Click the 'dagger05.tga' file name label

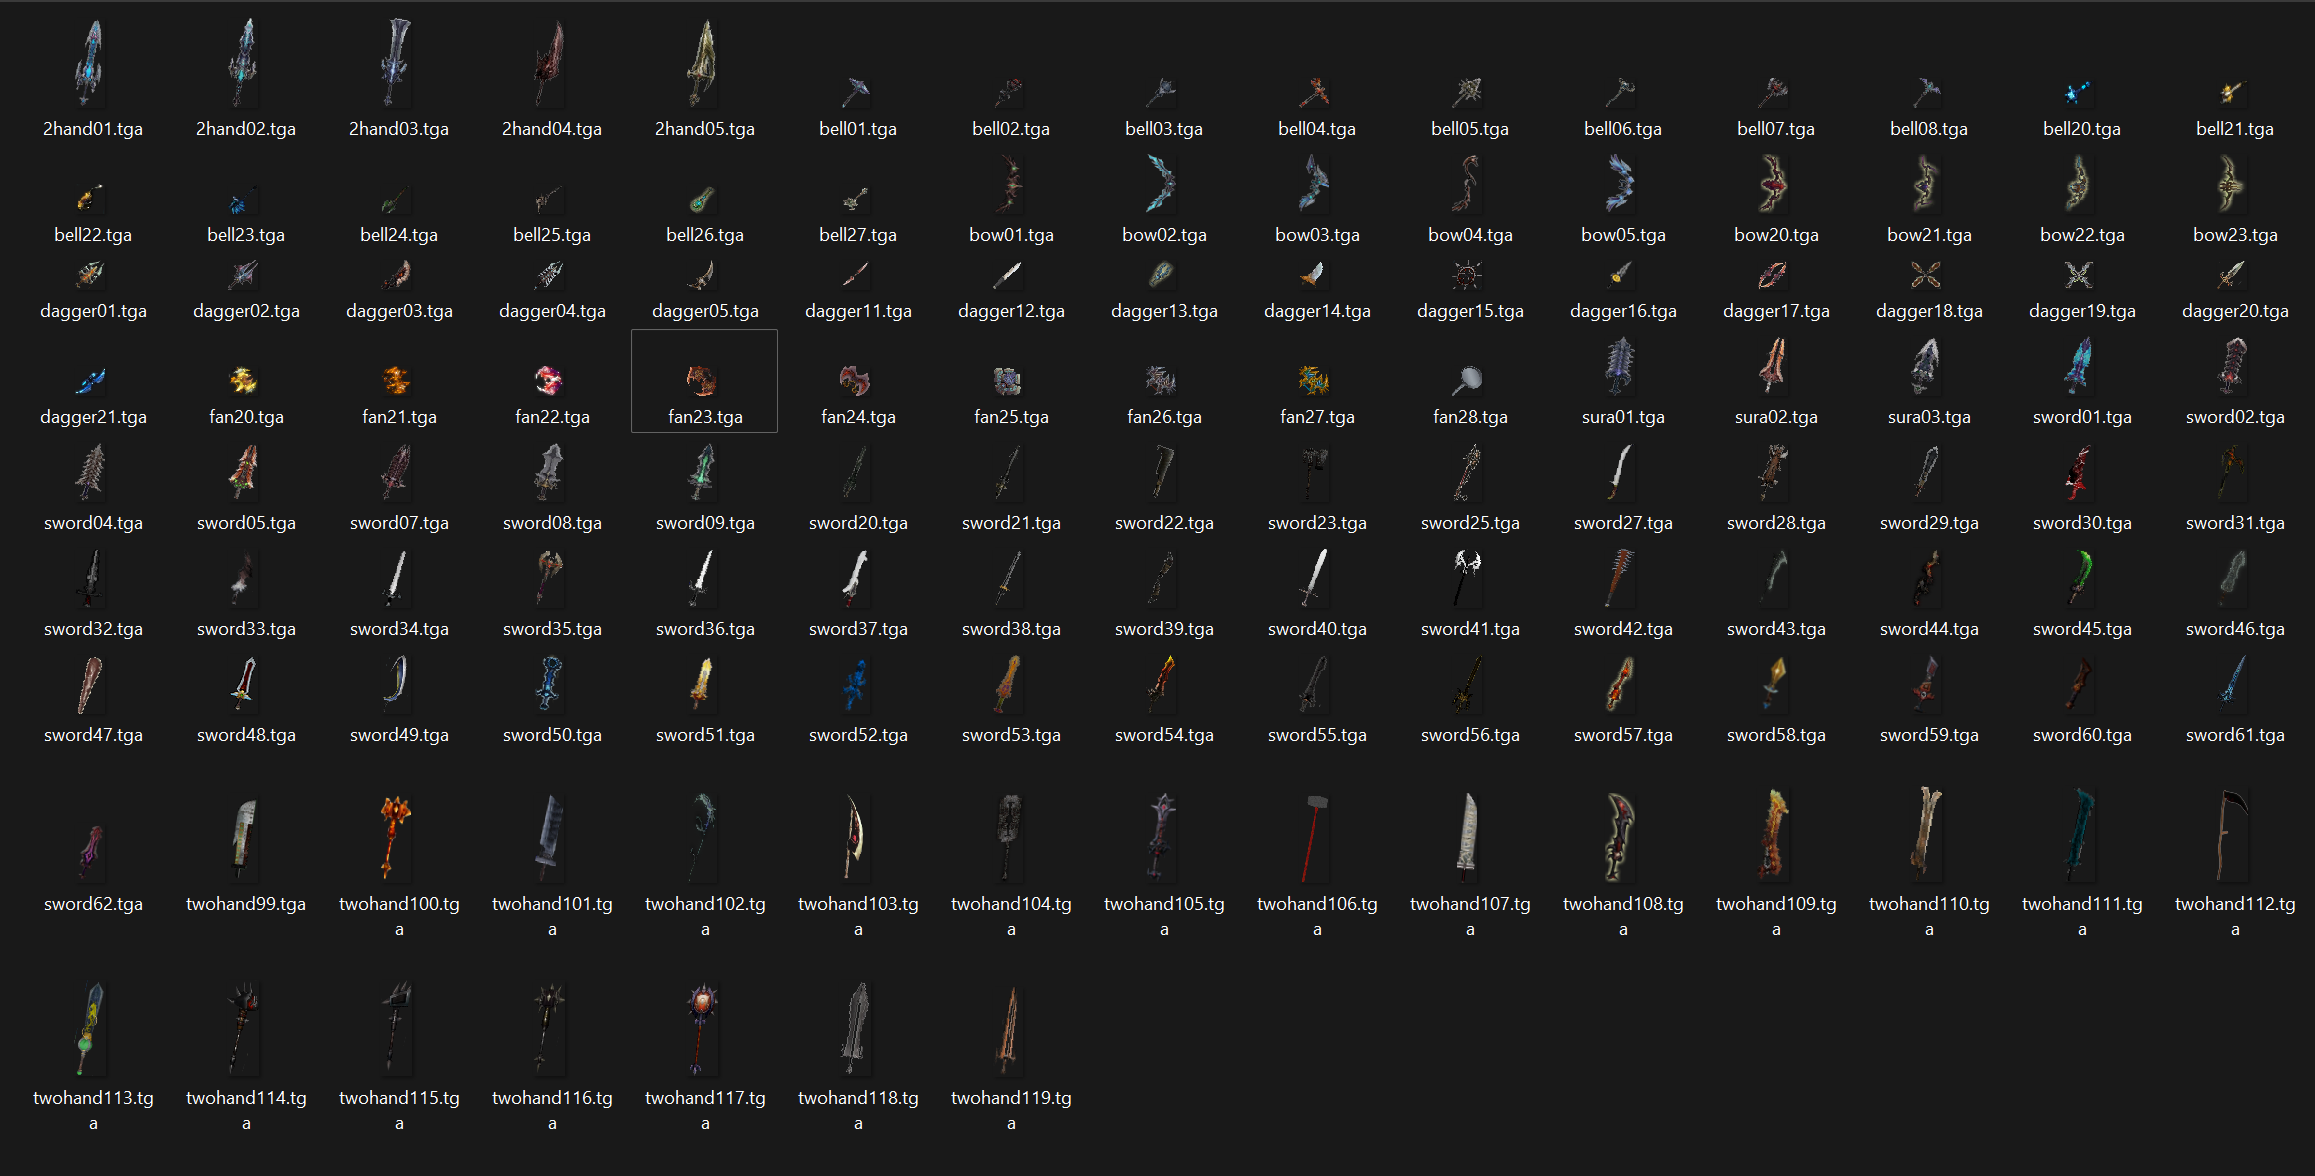705,311
